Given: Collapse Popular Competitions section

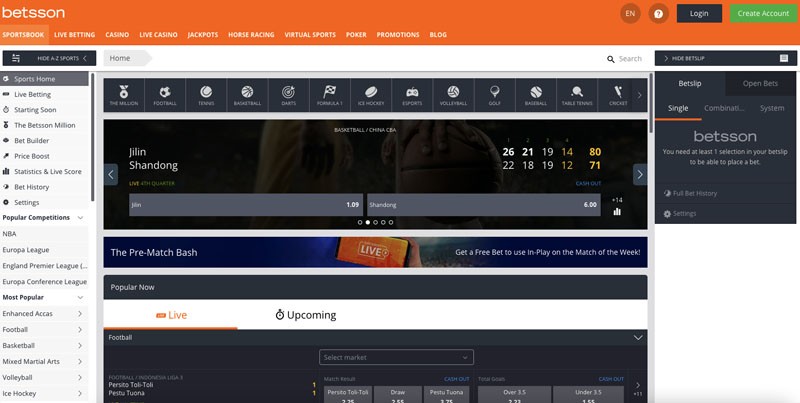Looking at the screenshot, I should (80, 218).
